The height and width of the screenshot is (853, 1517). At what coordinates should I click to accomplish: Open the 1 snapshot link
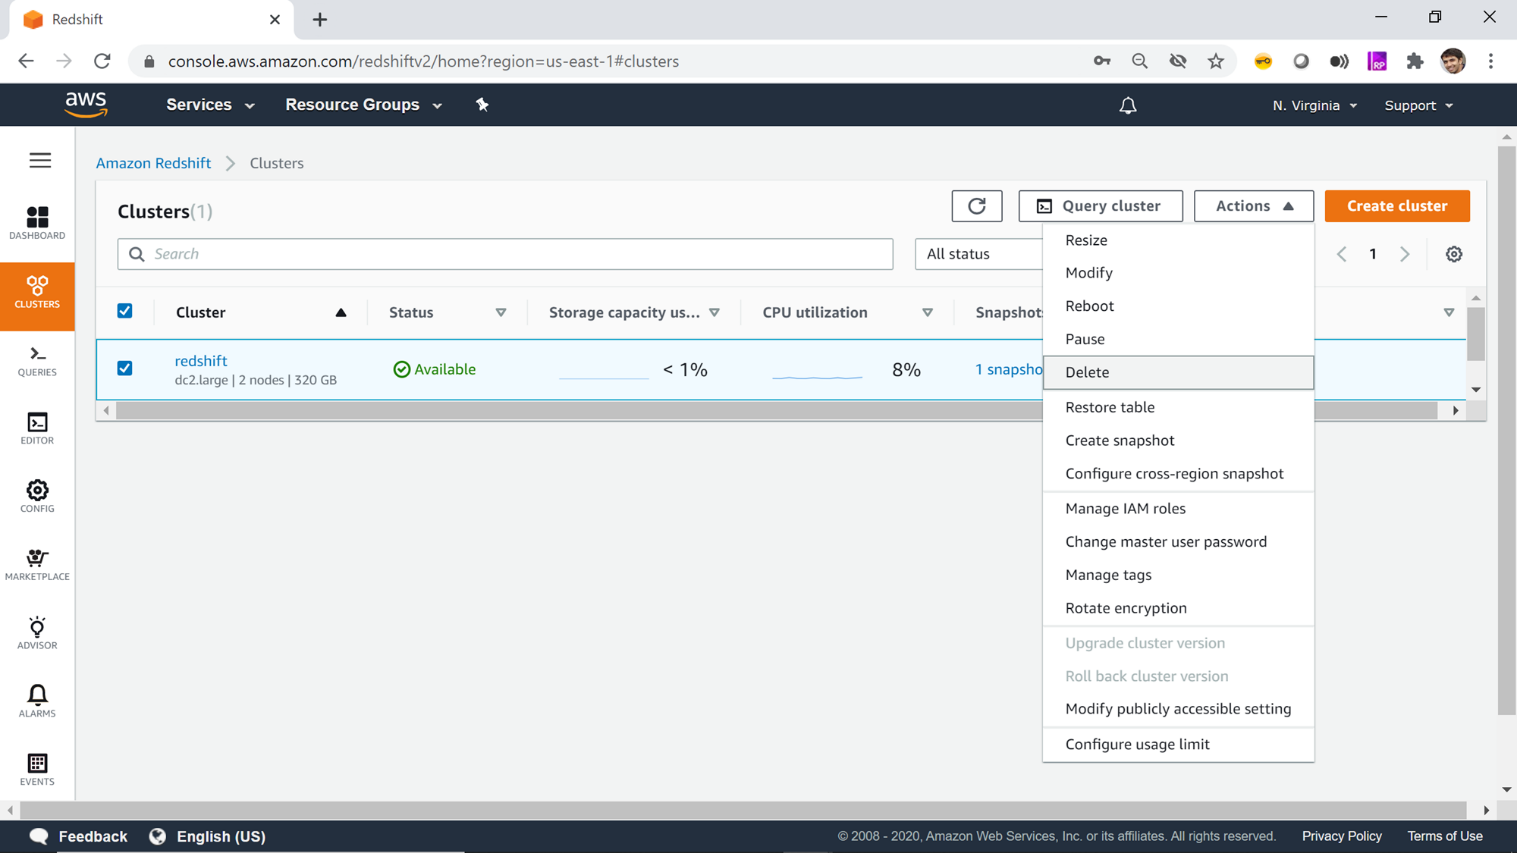(1009, 370)
